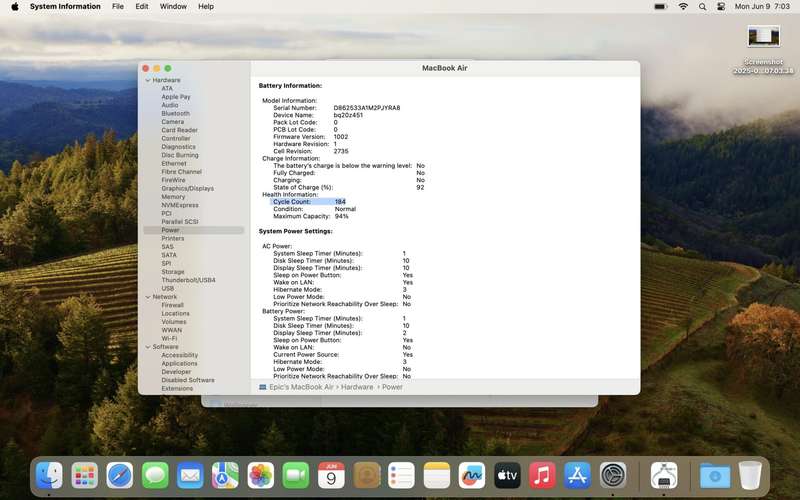Viewport: 800px width, 500px height.
Task: Select Power in sidebar
Action: (x=194, y=230)
